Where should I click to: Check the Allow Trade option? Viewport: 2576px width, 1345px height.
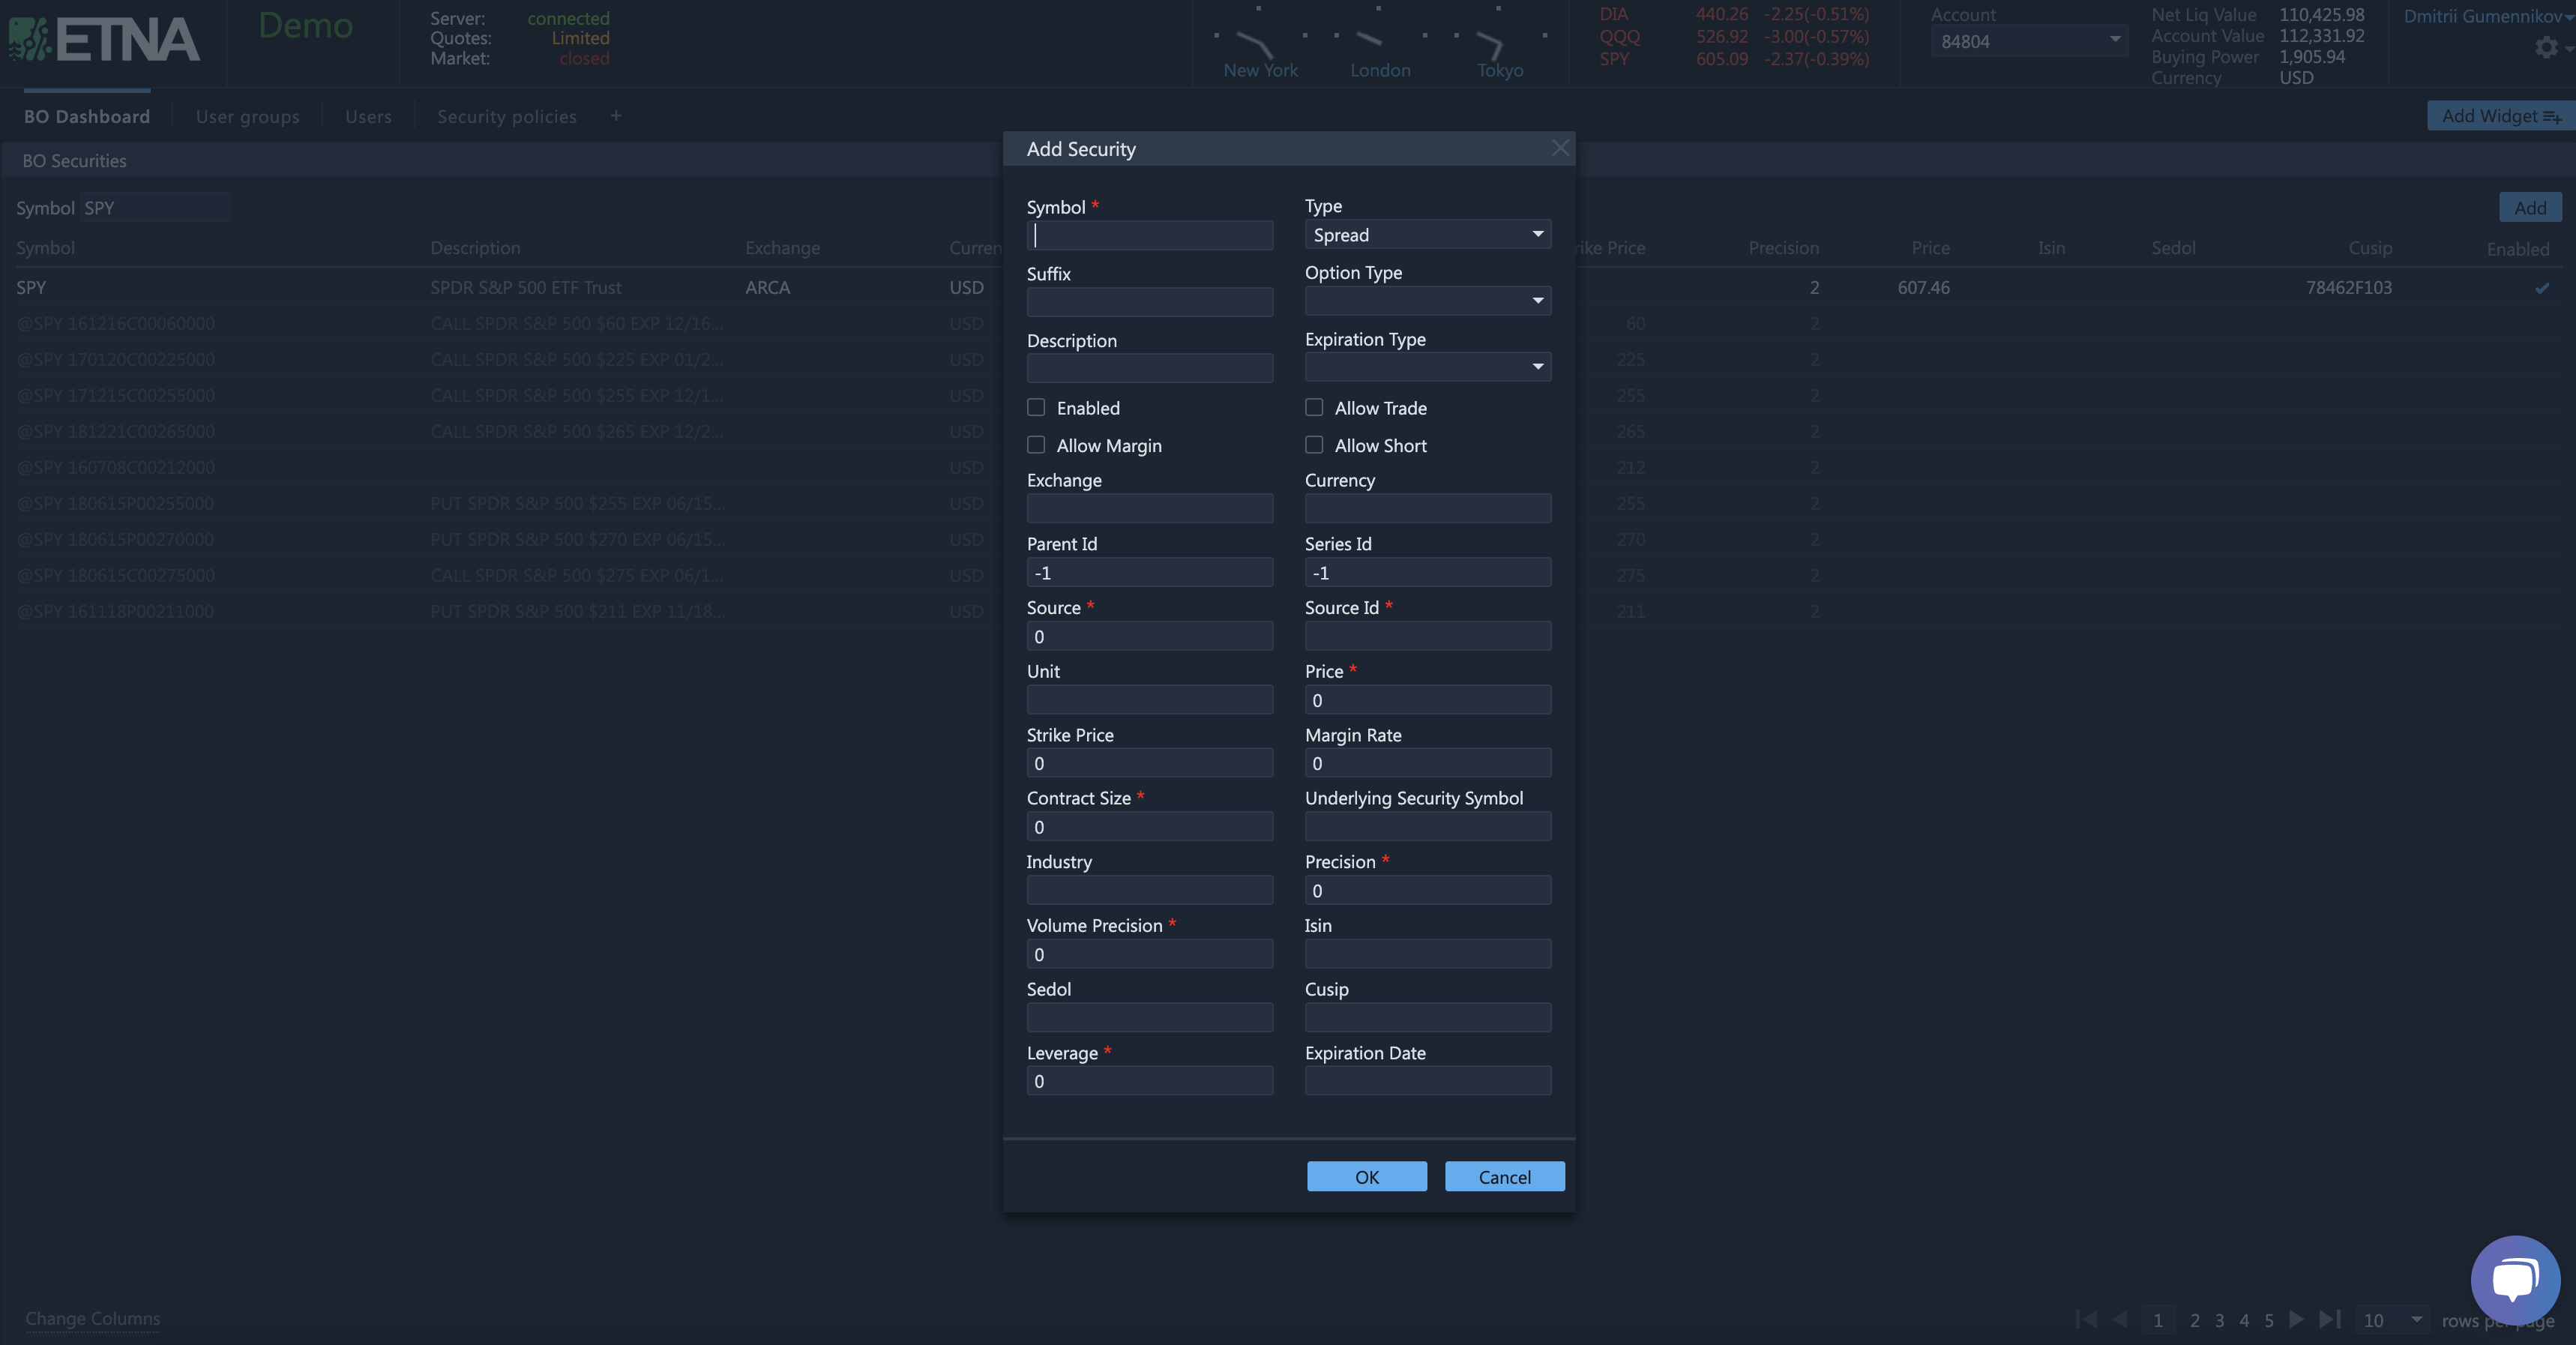pos(1313,407)
